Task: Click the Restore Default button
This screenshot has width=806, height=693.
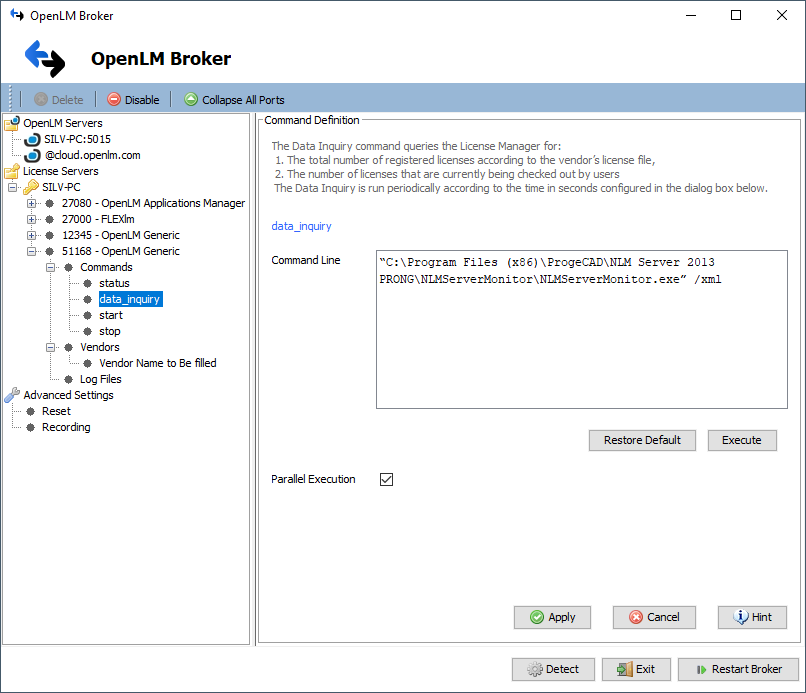Action: 642,440
